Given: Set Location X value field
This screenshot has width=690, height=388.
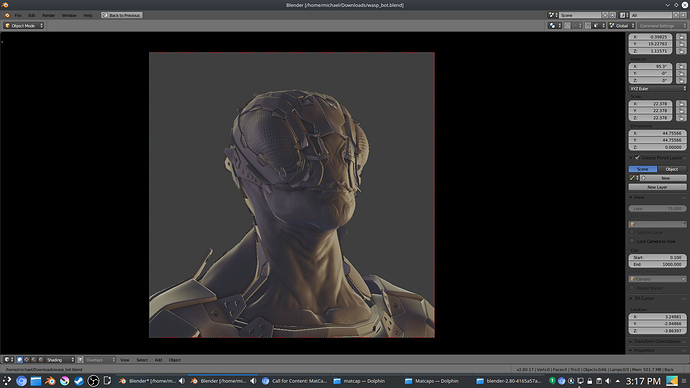Looking at the screenshot, I should click(x=650, y=37).
